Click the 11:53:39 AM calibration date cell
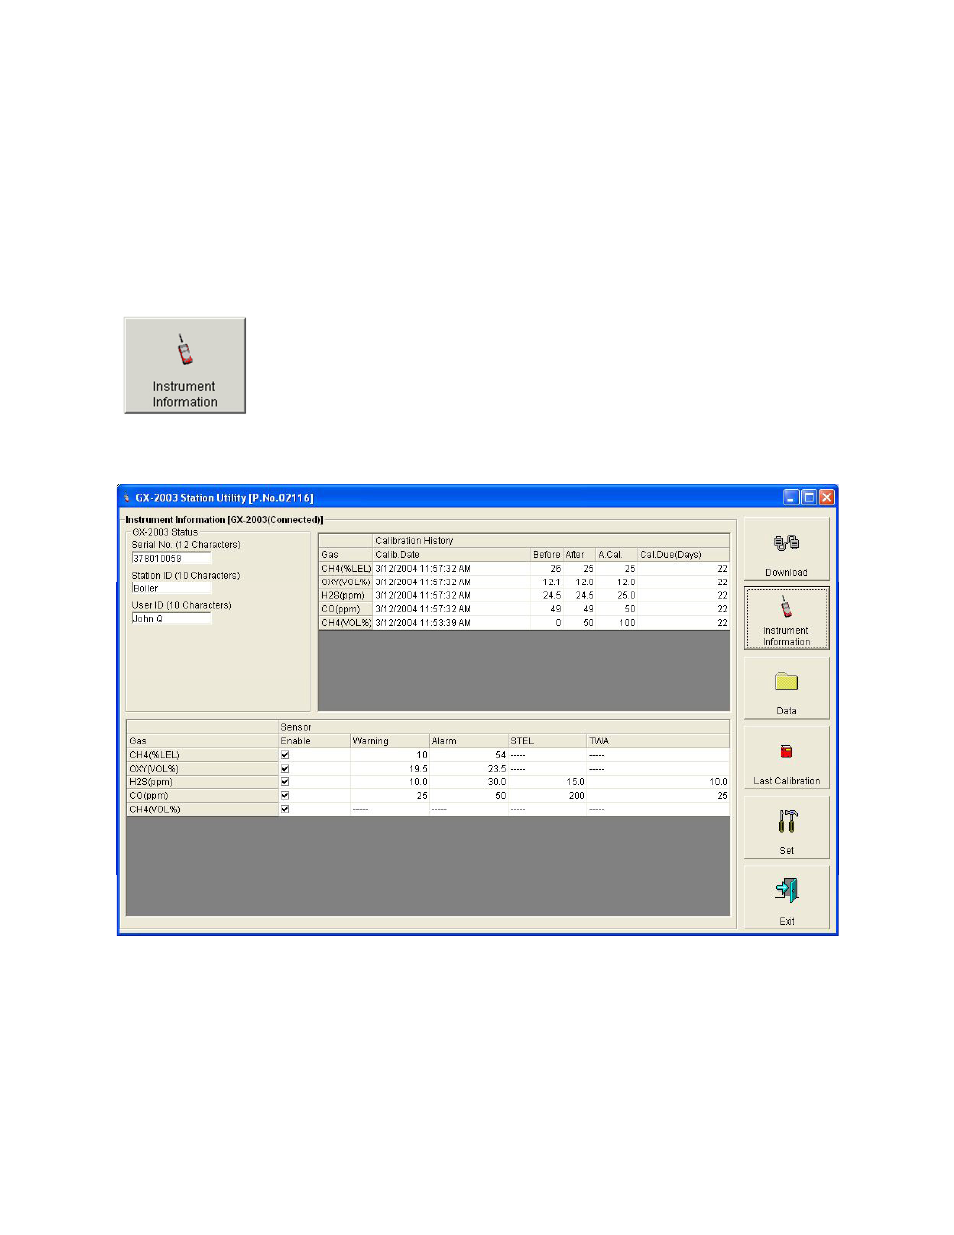954x1235 pixels. pos(452,622)
